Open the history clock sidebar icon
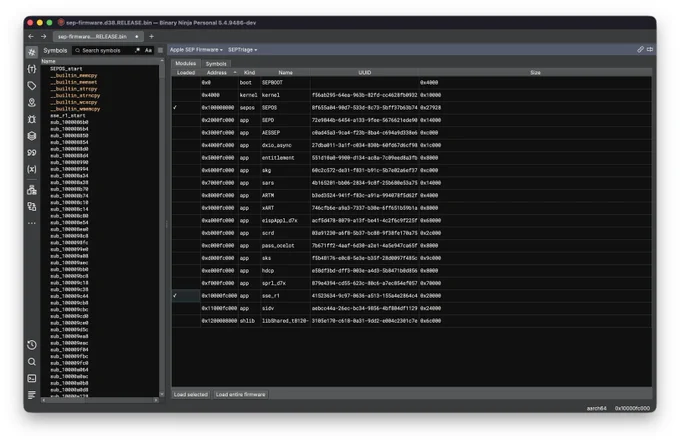 click(x=32, y=345)
